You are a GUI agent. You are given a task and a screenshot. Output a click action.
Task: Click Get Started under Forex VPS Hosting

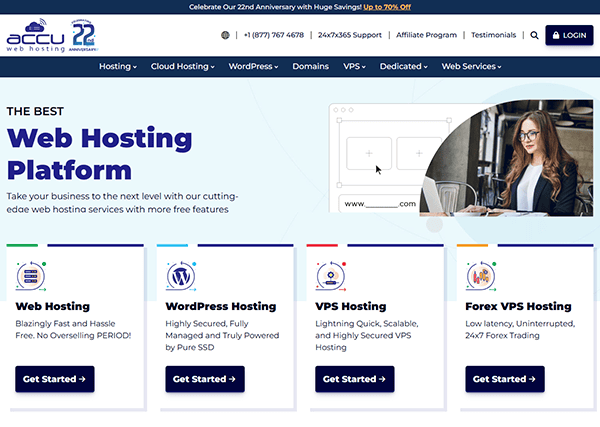coord(505,379)
